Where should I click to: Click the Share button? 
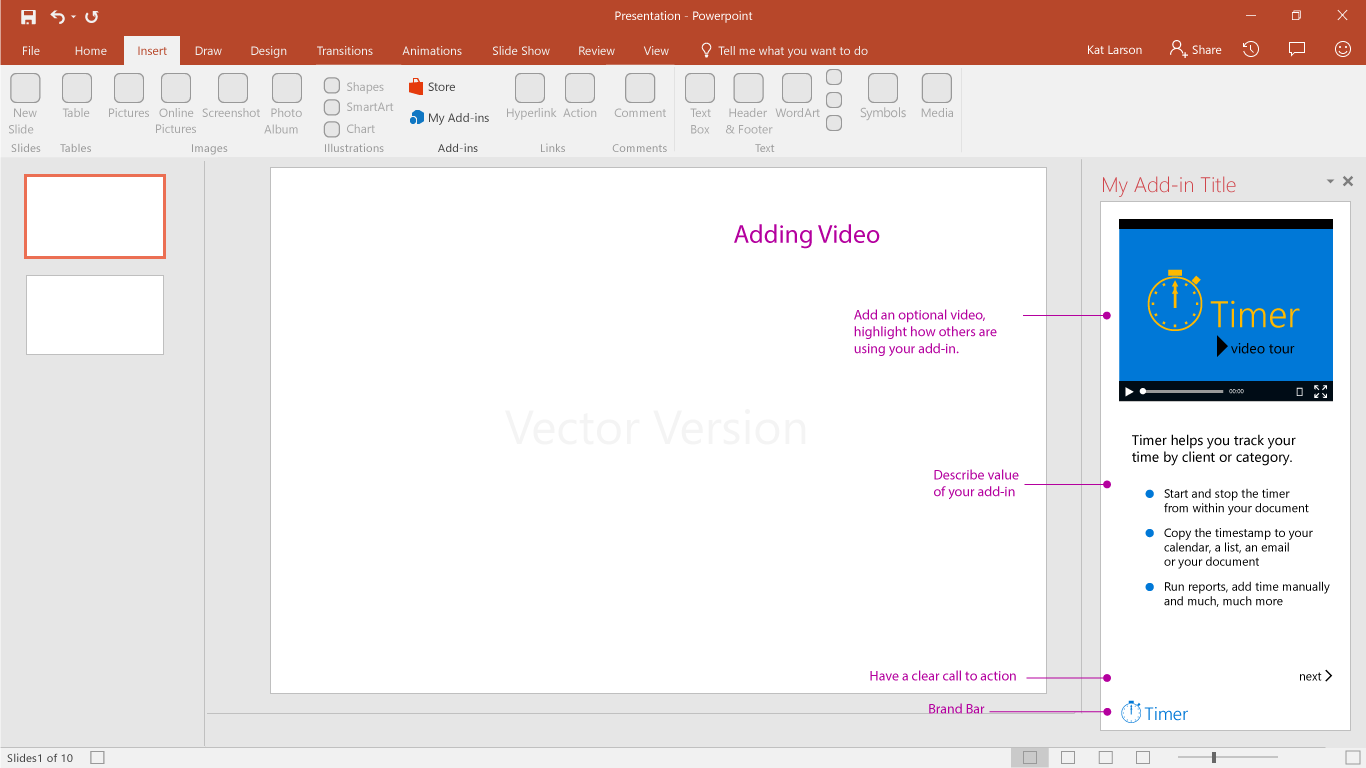tap(1196, 49)
